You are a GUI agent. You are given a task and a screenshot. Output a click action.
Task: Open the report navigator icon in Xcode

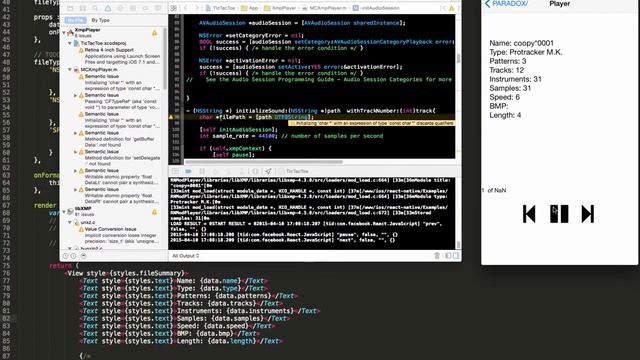click(x=158, y=8)
